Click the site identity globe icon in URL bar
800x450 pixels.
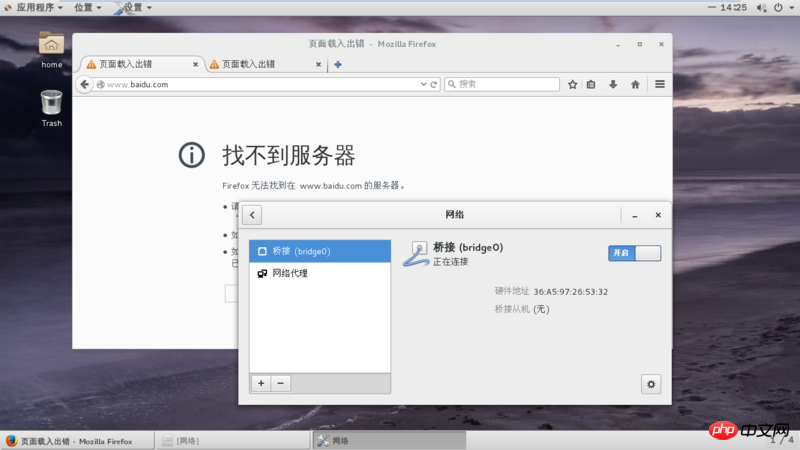pos(101,84)
